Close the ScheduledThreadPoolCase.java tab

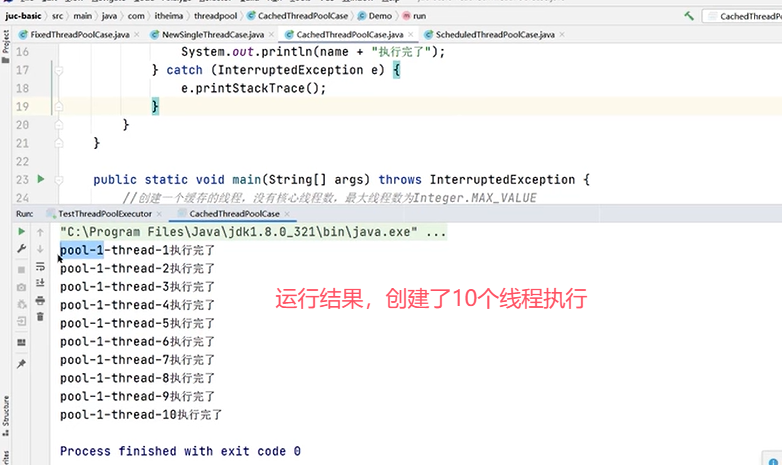562,34
